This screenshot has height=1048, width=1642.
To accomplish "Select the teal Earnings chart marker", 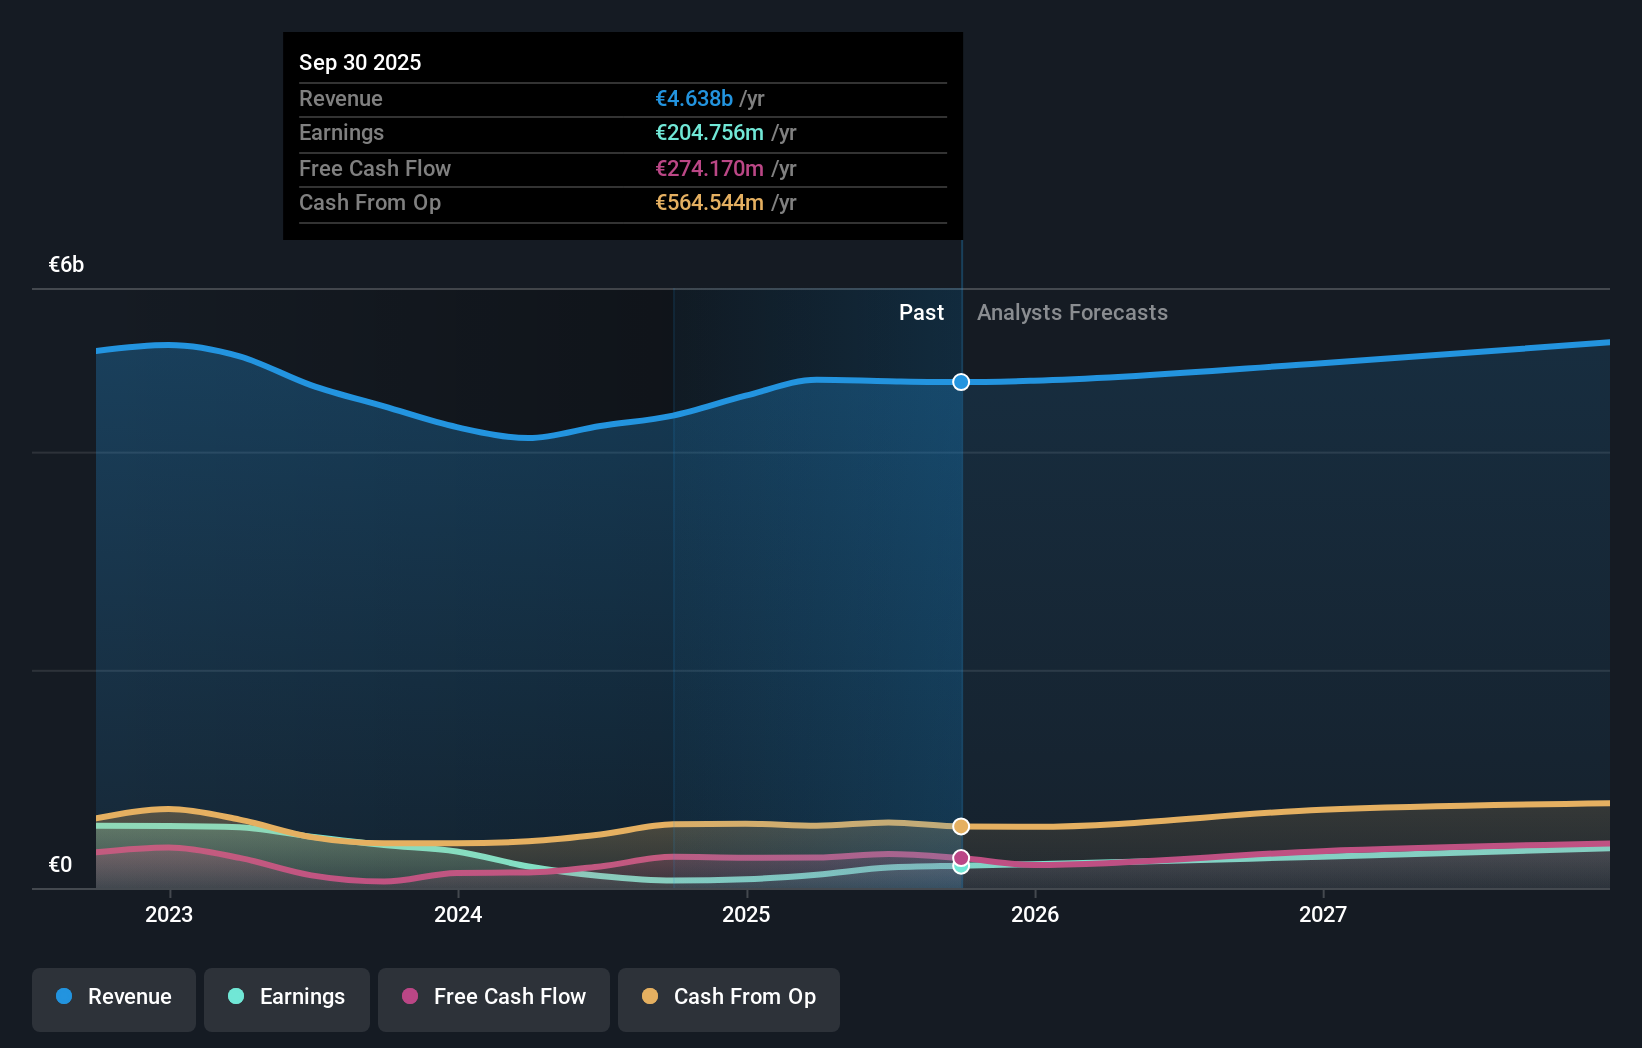I will point(960,867).
